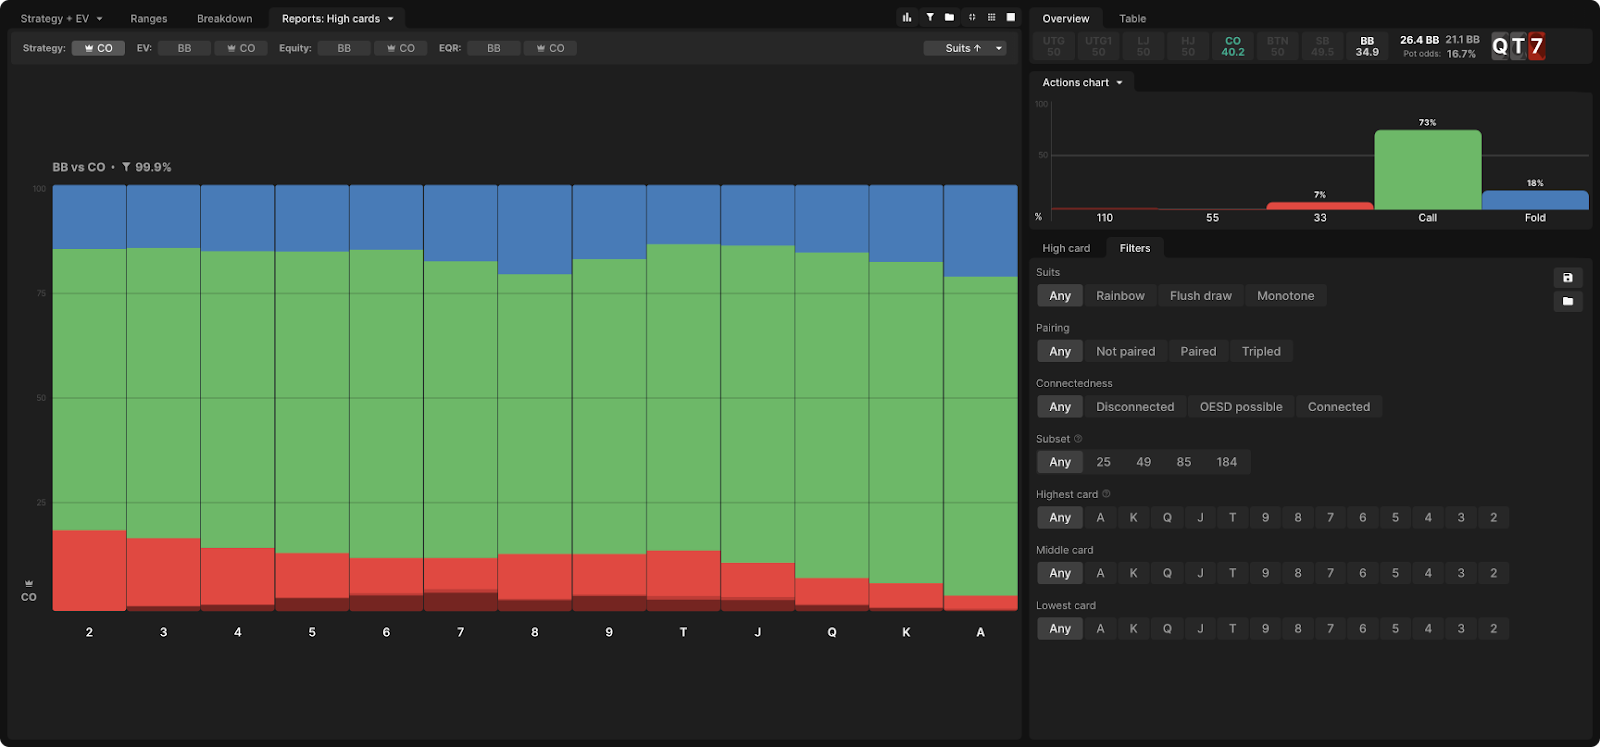Image resolution: width=1600 pixels, height=747 pixels.
Task: Click the green Call bar in actions chart
Action: pyautogui.click(x=1427, y=170)
